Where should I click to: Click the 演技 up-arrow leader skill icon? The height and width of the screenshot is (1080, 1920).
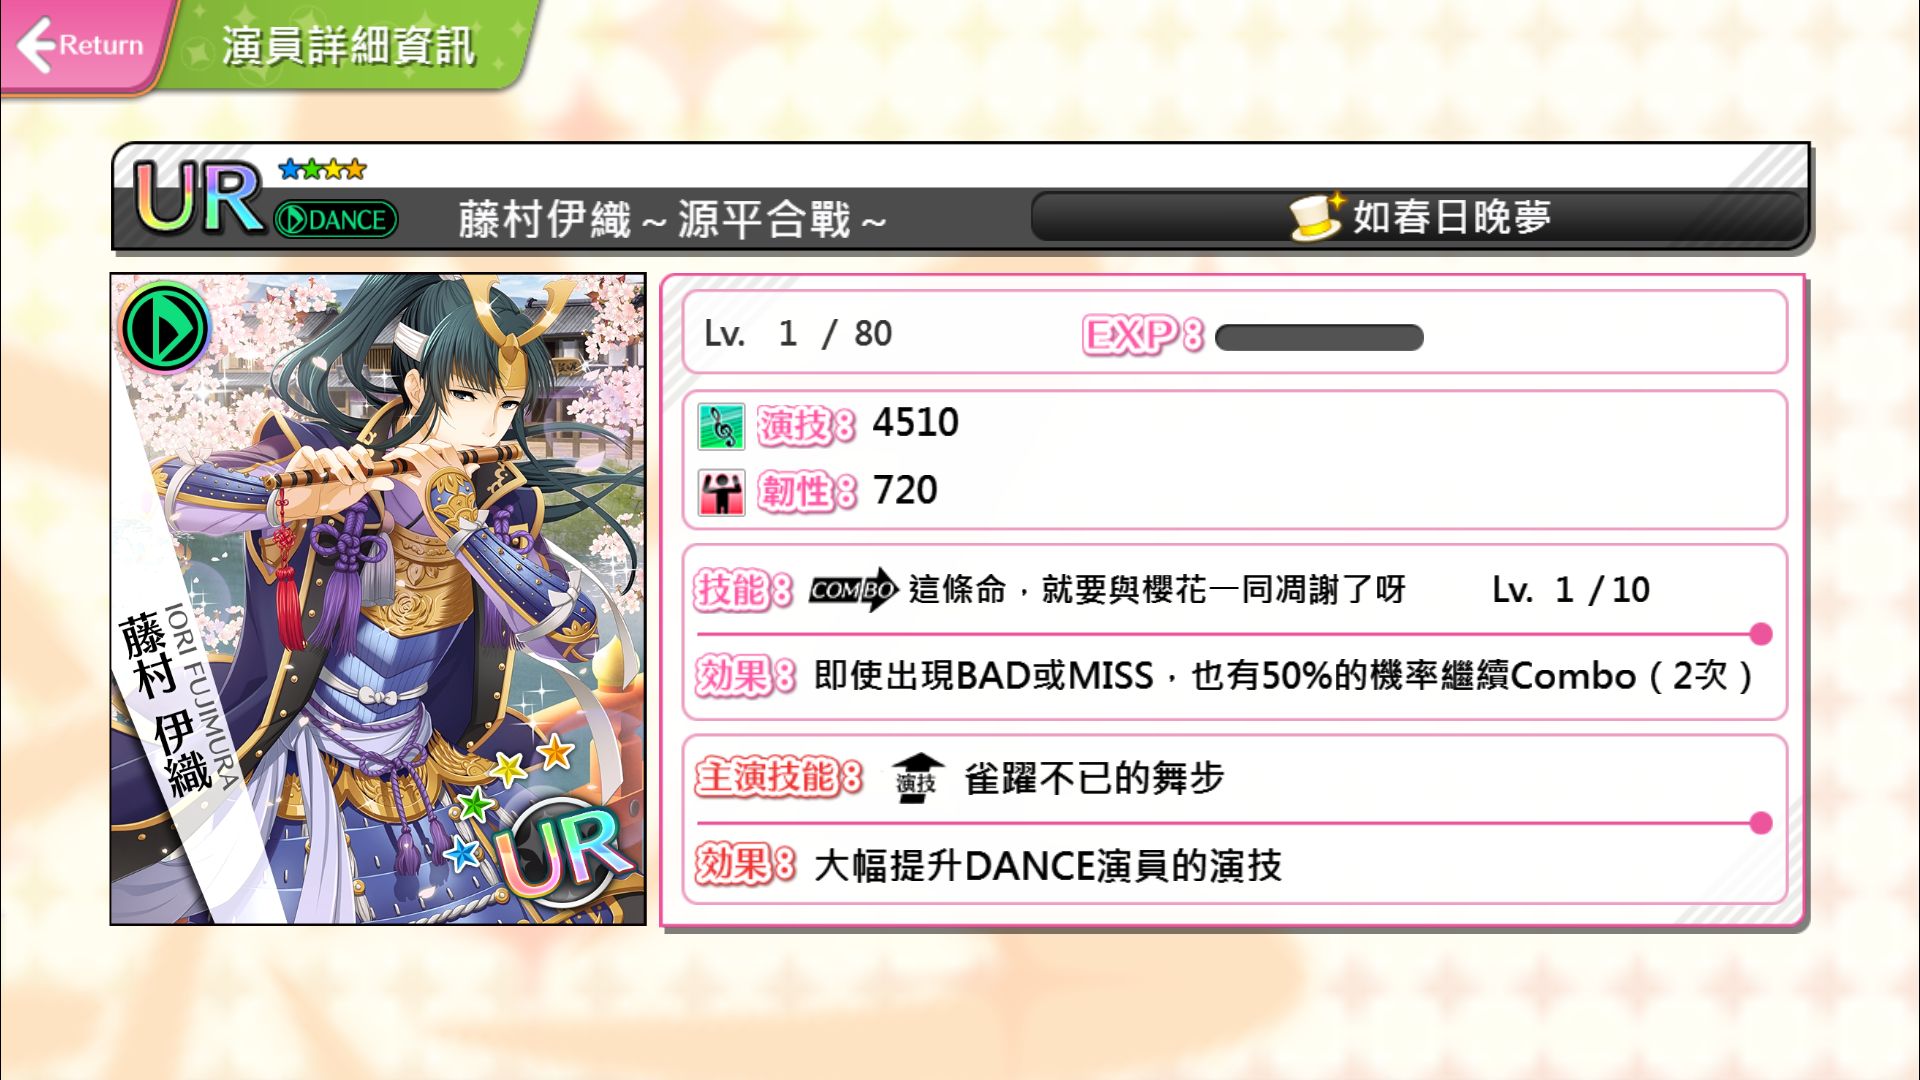(917, 778)
